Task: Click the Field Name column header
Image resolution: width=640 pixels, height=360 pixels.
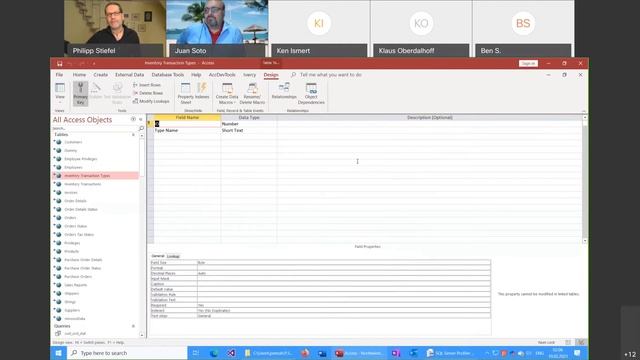Action: 187,118
